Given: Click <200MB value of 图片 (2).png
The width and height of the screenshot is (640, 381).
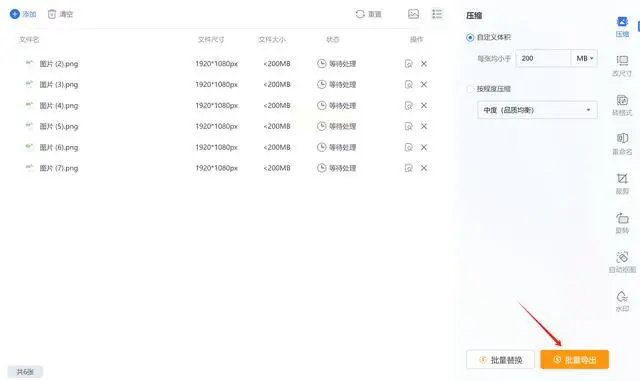Looking at the screenshot, I should click(x=277, y=64).
